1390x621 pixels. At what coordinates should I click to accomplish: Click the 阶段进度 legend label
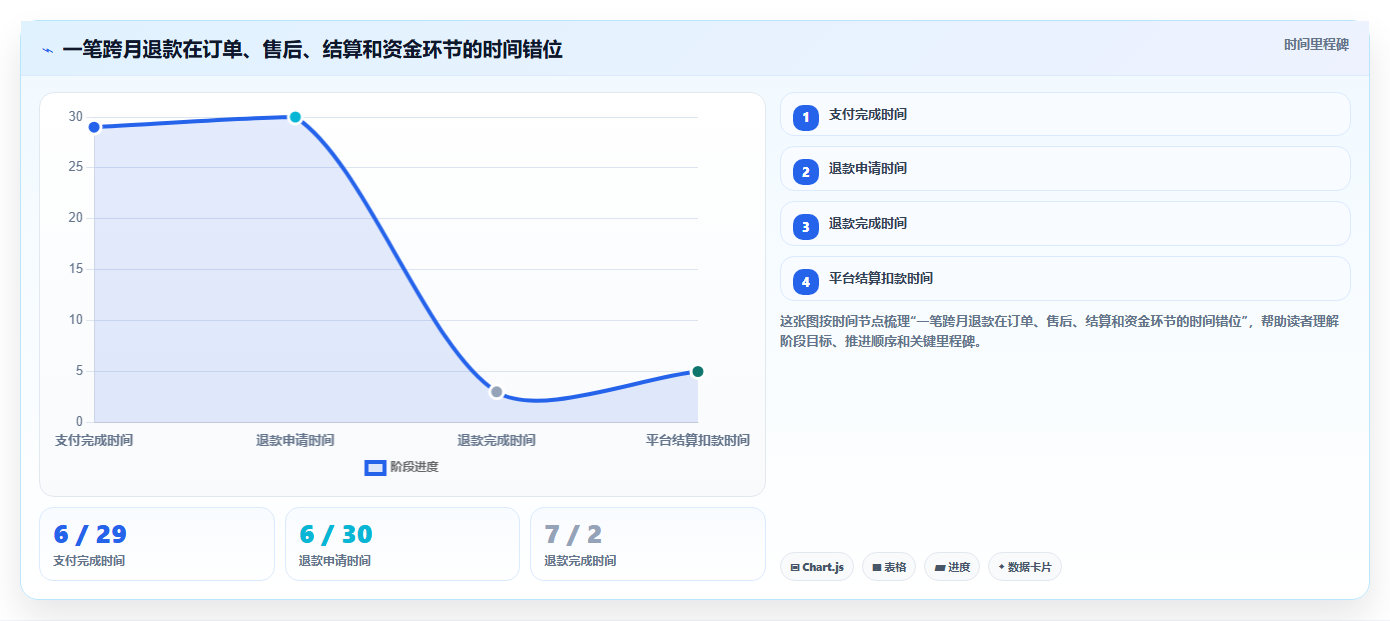pos(414,467)
